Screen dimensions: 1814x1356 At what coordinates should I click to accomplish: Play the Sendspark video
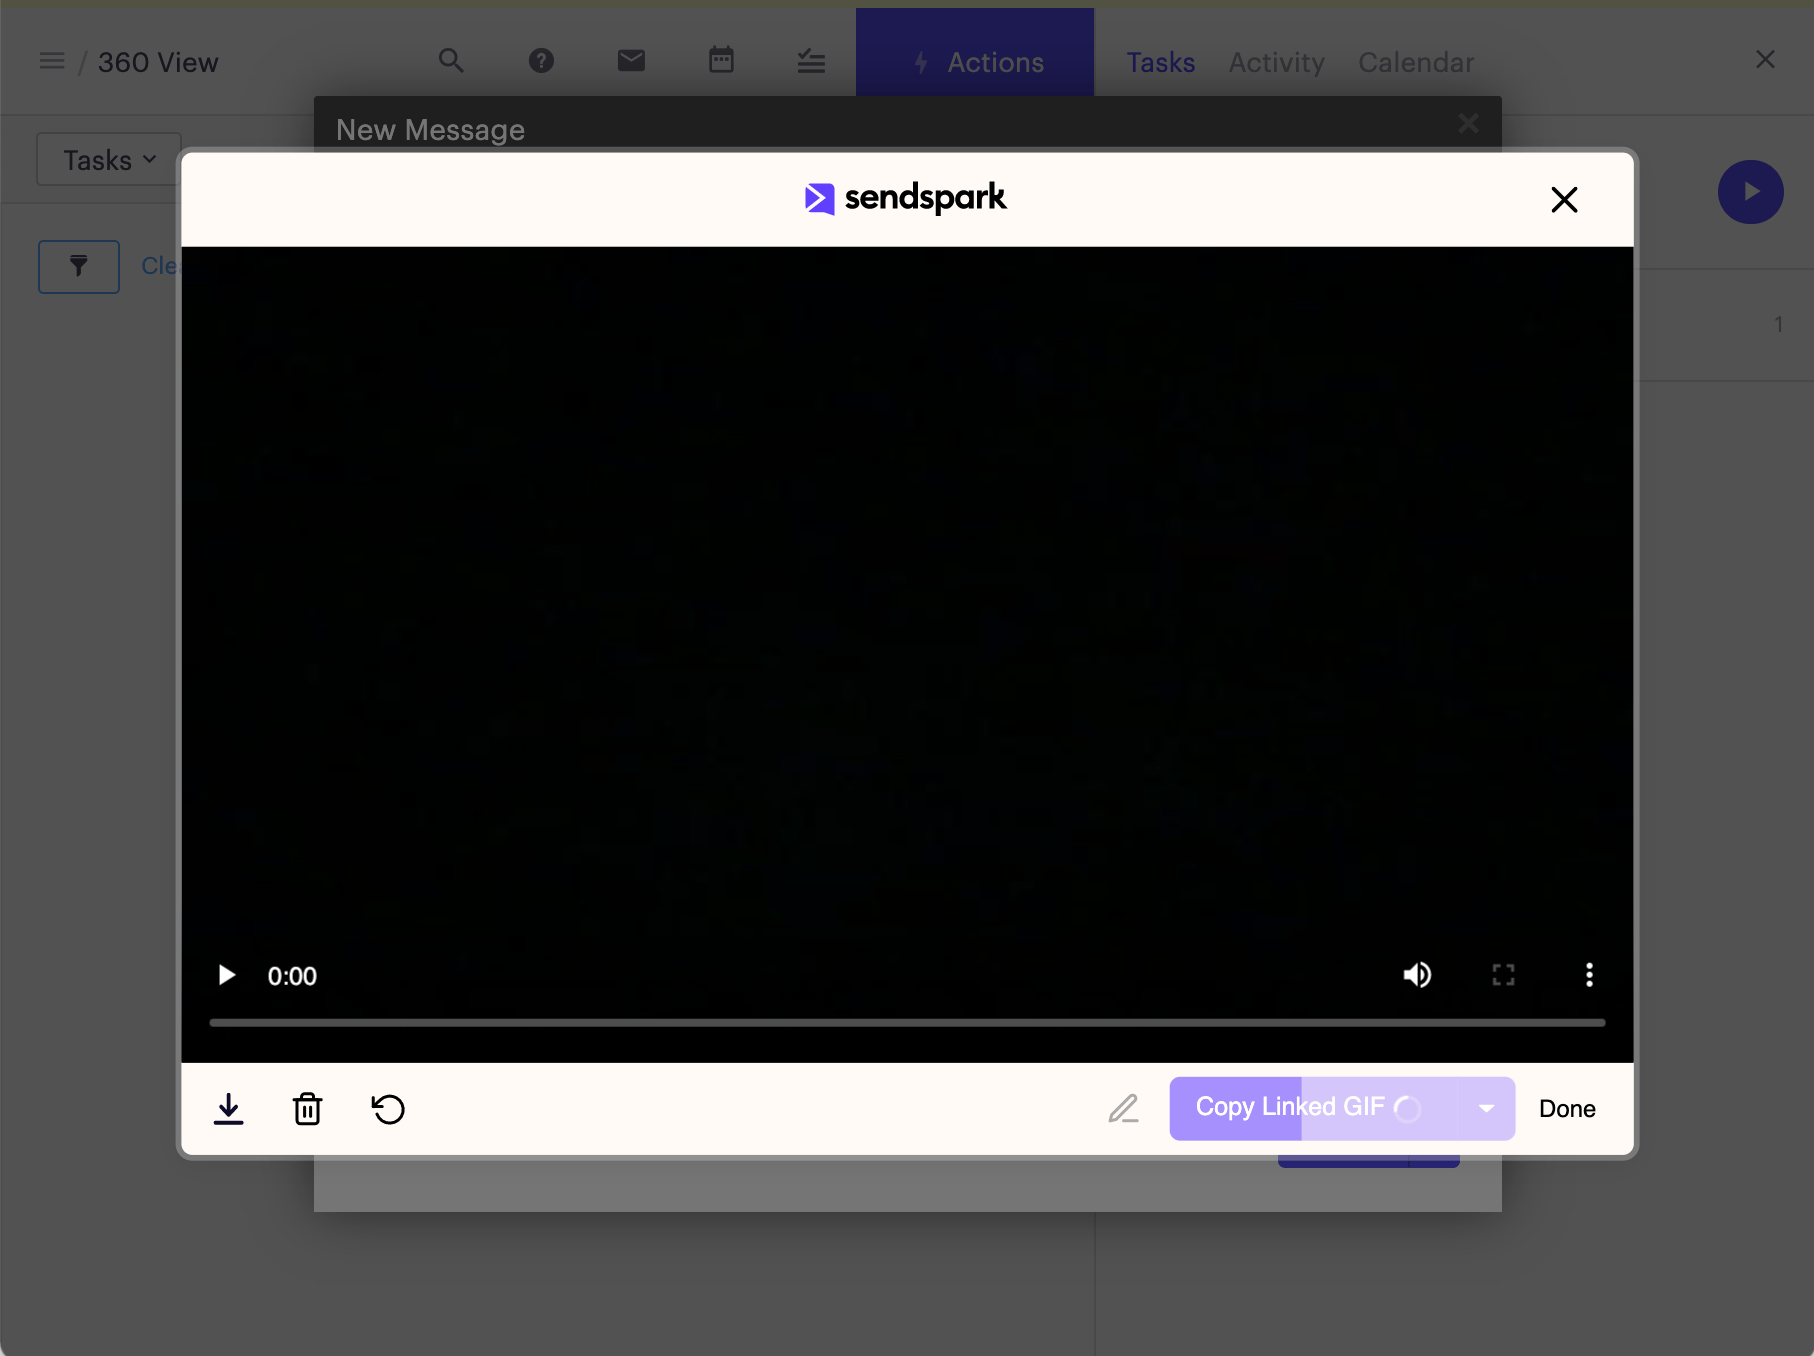[x=227, y=975]
